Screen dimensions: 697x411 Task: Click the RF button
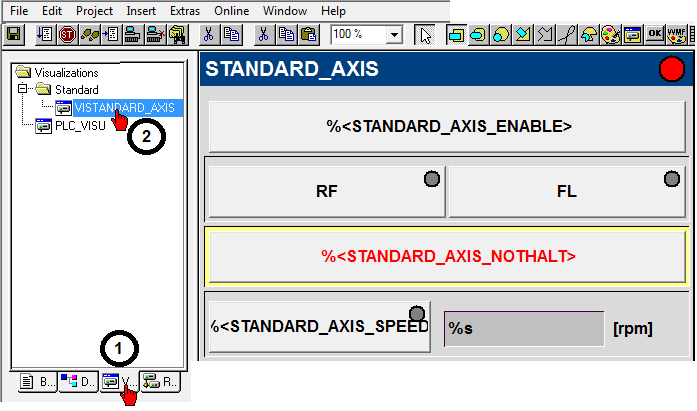(x=327, y=192)
